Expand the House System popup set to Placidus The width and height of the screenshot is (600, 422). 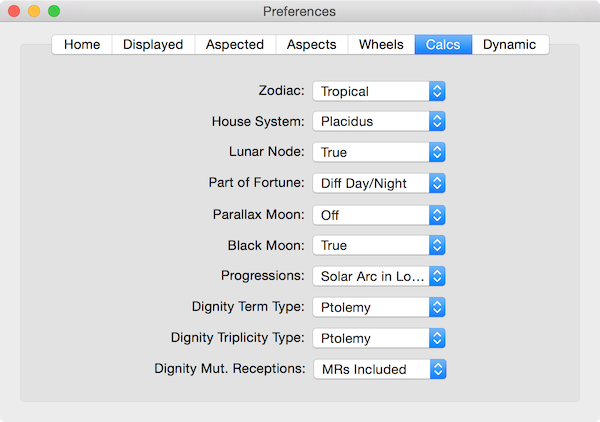(379, 121)
